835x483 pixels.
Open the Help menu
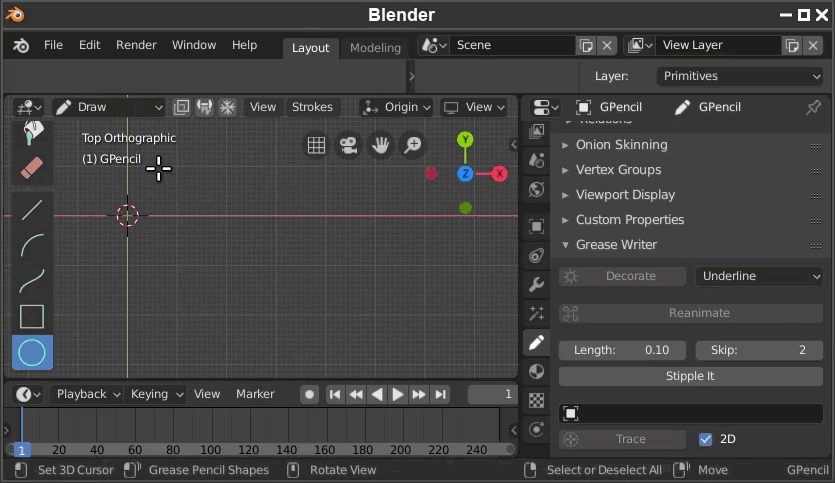point(244,45)
